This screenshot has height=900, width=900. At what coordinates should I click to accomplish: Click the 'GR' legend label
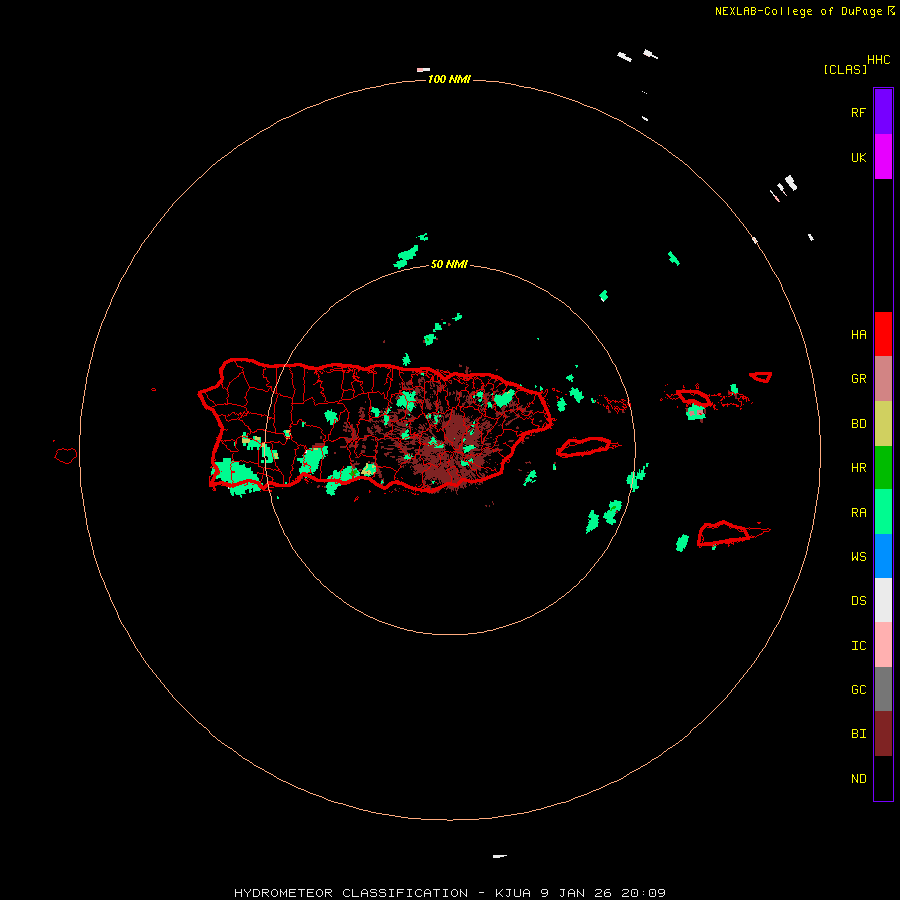coord(858,379)
